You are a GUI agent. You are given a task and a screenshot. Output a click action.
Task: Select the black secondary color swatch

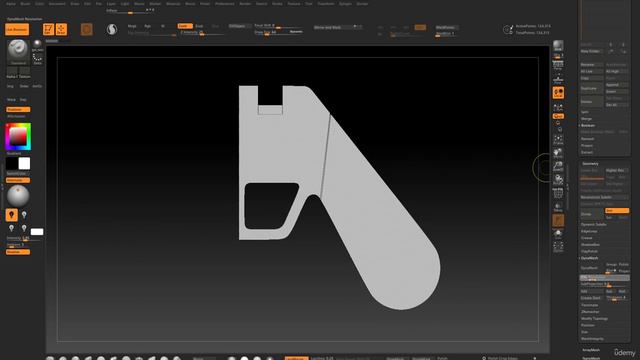[11, 164]
